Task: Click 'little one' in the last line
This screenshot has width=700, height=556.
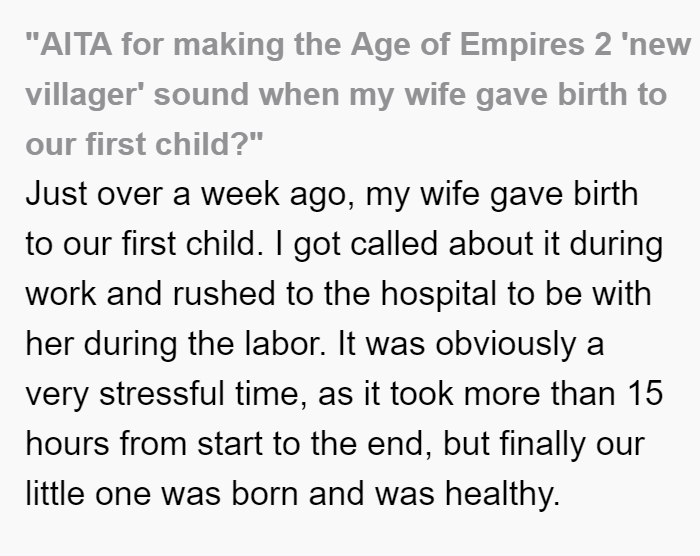Action: point(88,494)
